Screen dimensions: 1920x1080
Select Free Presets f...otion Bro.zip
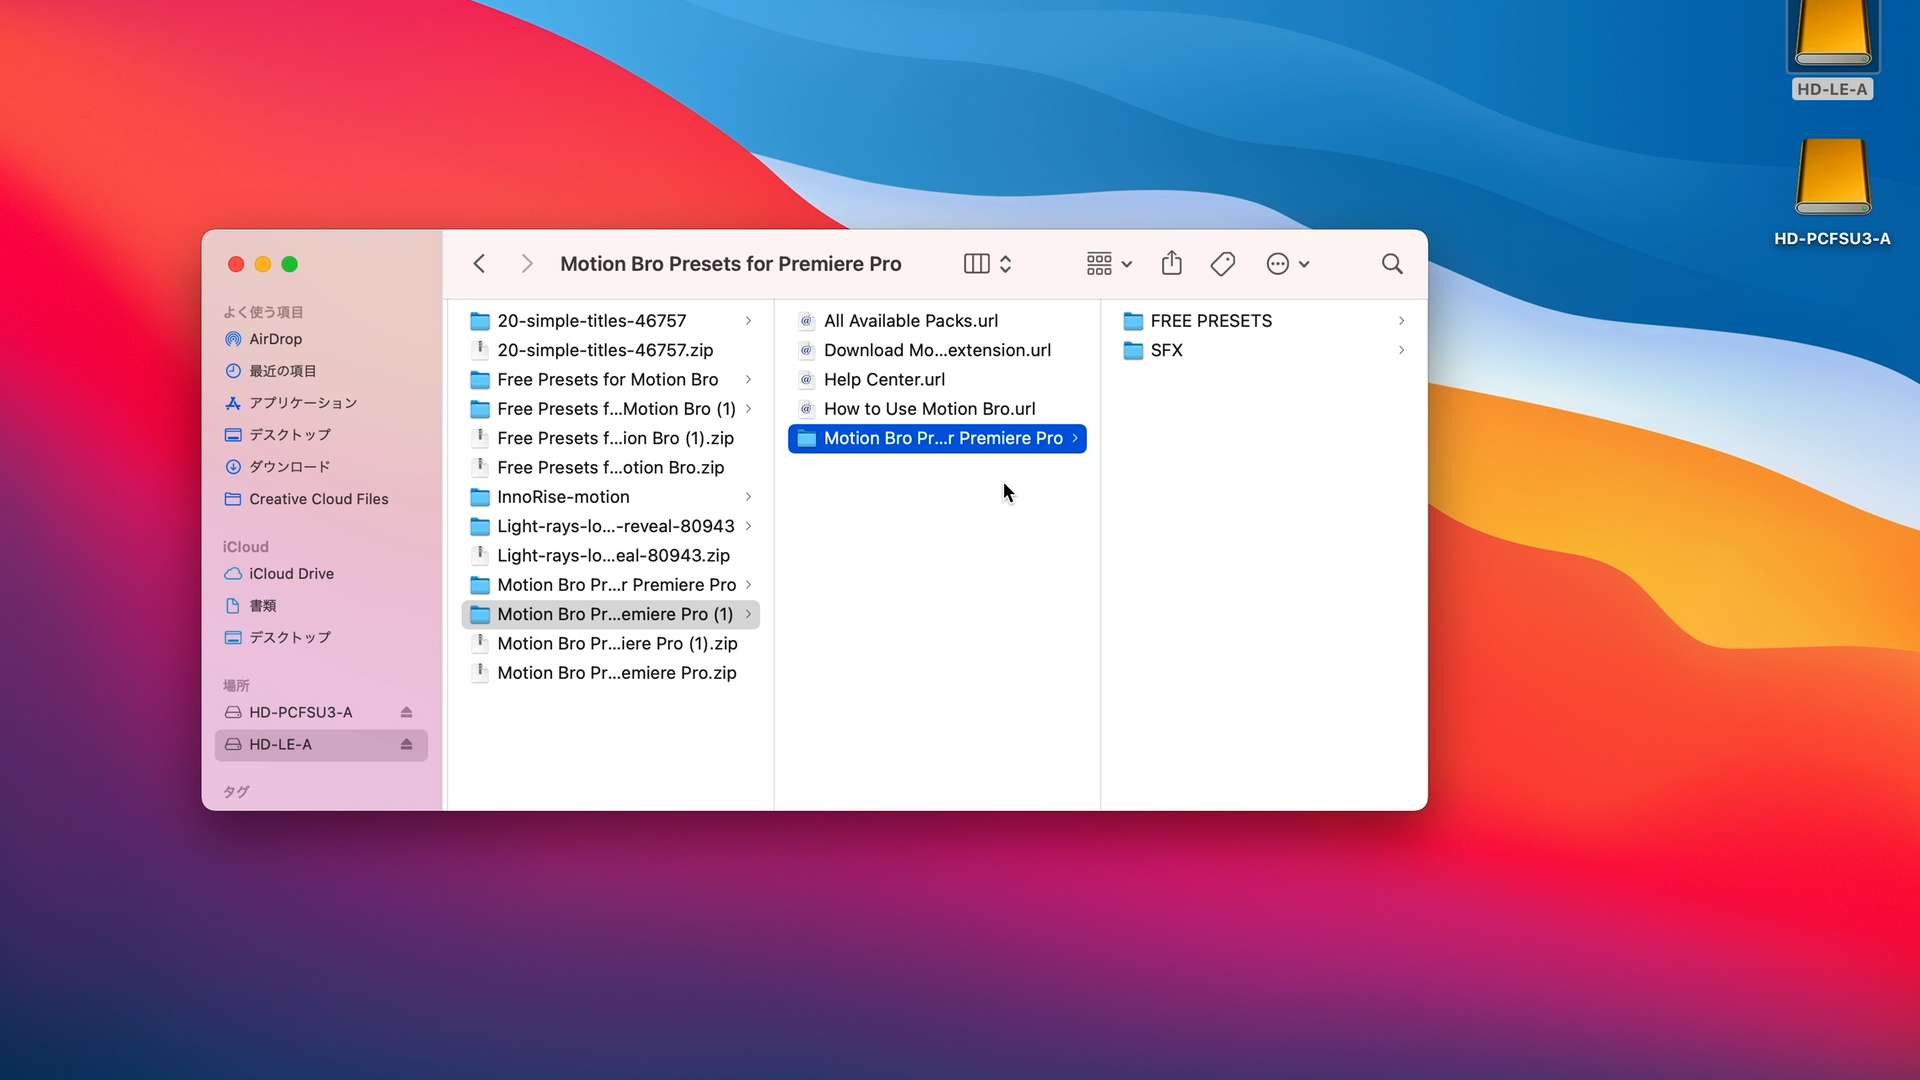pos(610,468)
